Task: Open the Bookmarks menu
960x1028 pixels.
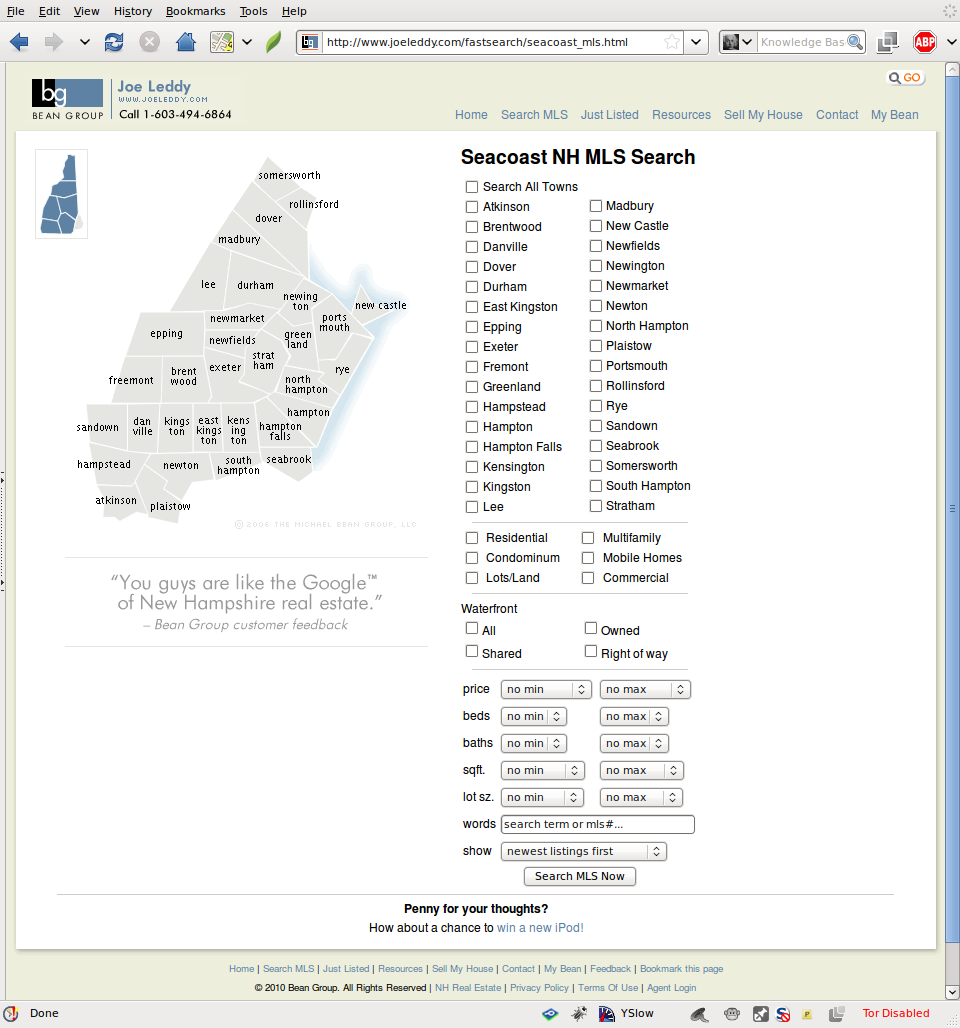Action: [x=195, y=11]
